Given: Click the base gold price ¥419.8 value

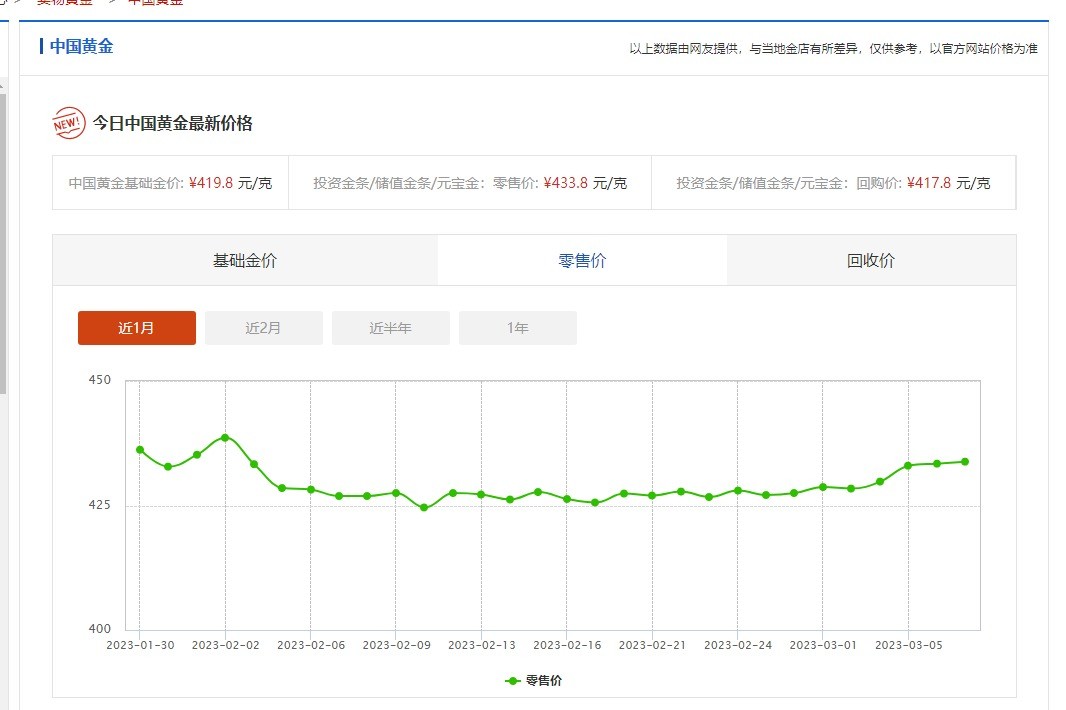Looking at the screenshot, I should pos(211,183).
